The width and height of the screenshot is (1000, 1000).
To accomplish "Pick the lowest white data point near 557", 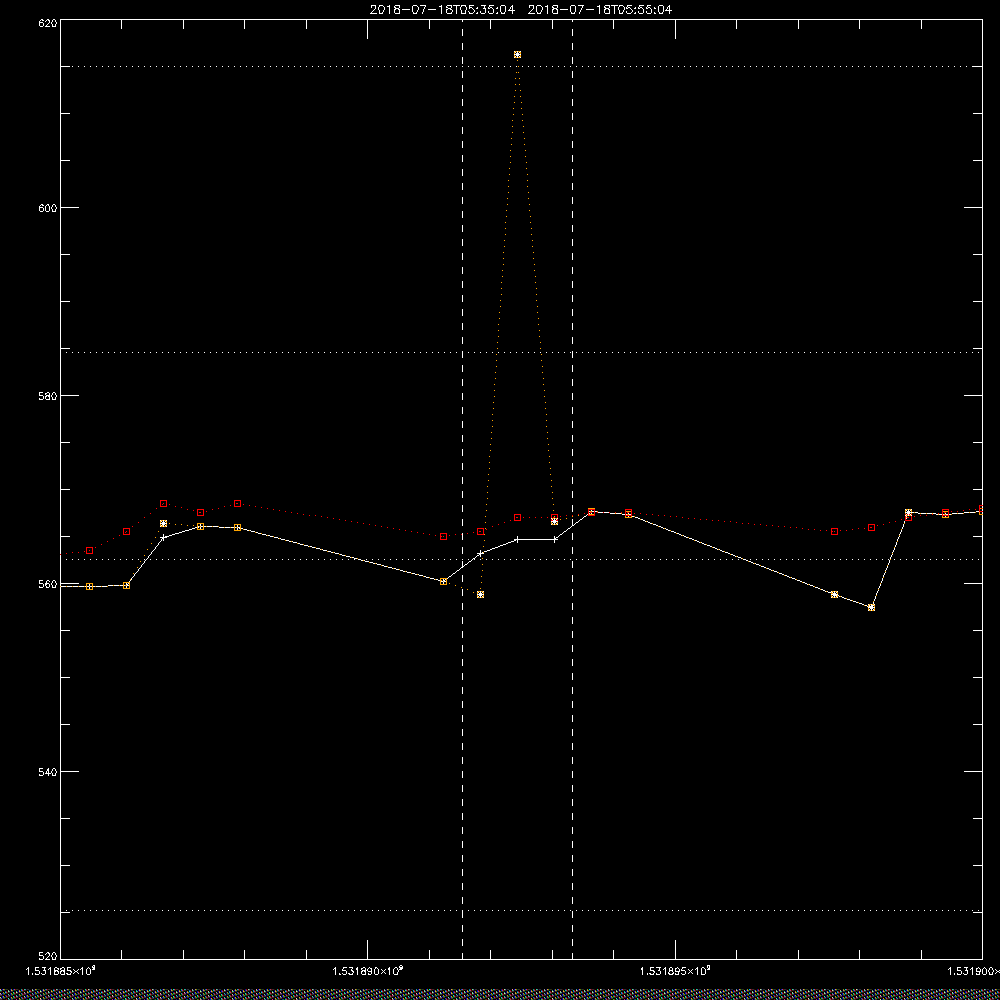I will (x=871, y=607).
